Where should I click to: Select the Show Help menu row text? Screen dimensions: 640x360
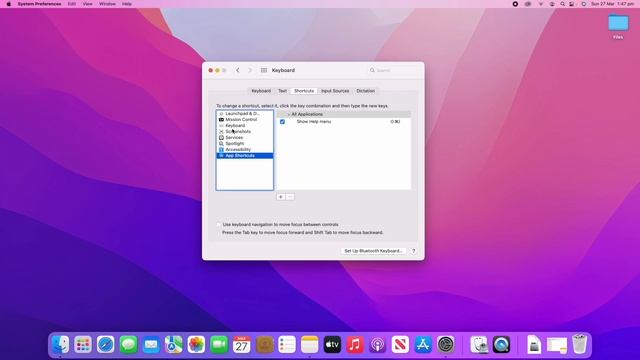coord(313,122)
